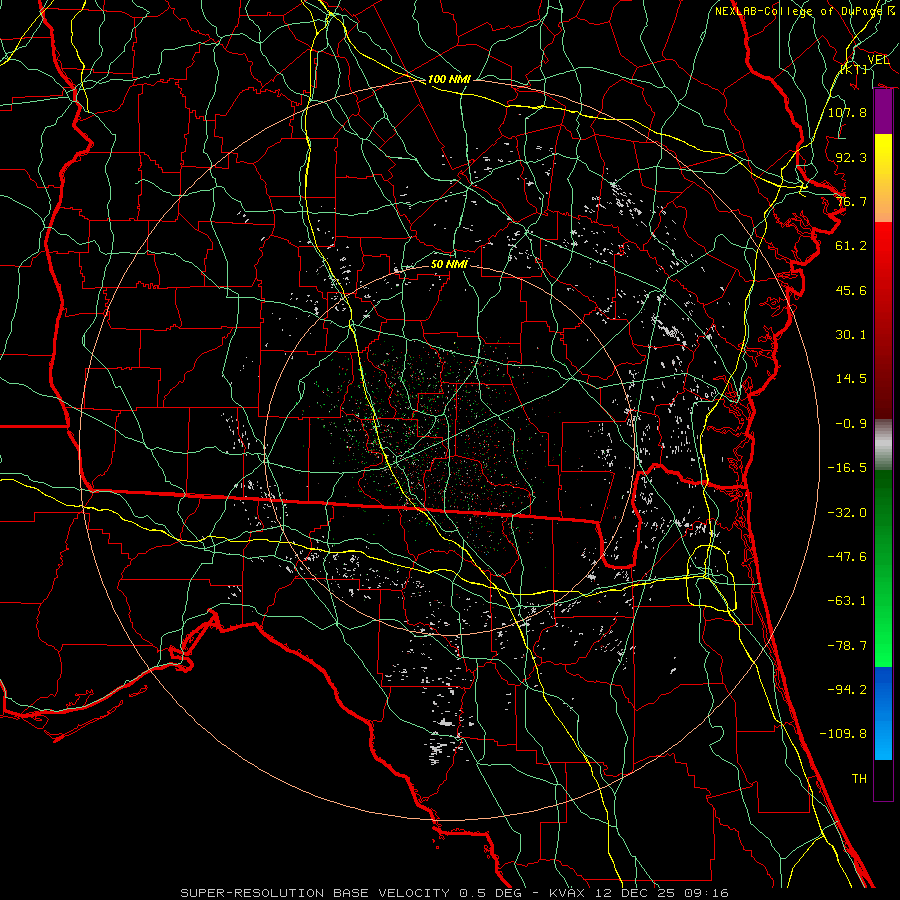Click the 50 NMI range ring label
This screenshot has width=900, height=900.
pyautogui.click(x=449, y=264)
